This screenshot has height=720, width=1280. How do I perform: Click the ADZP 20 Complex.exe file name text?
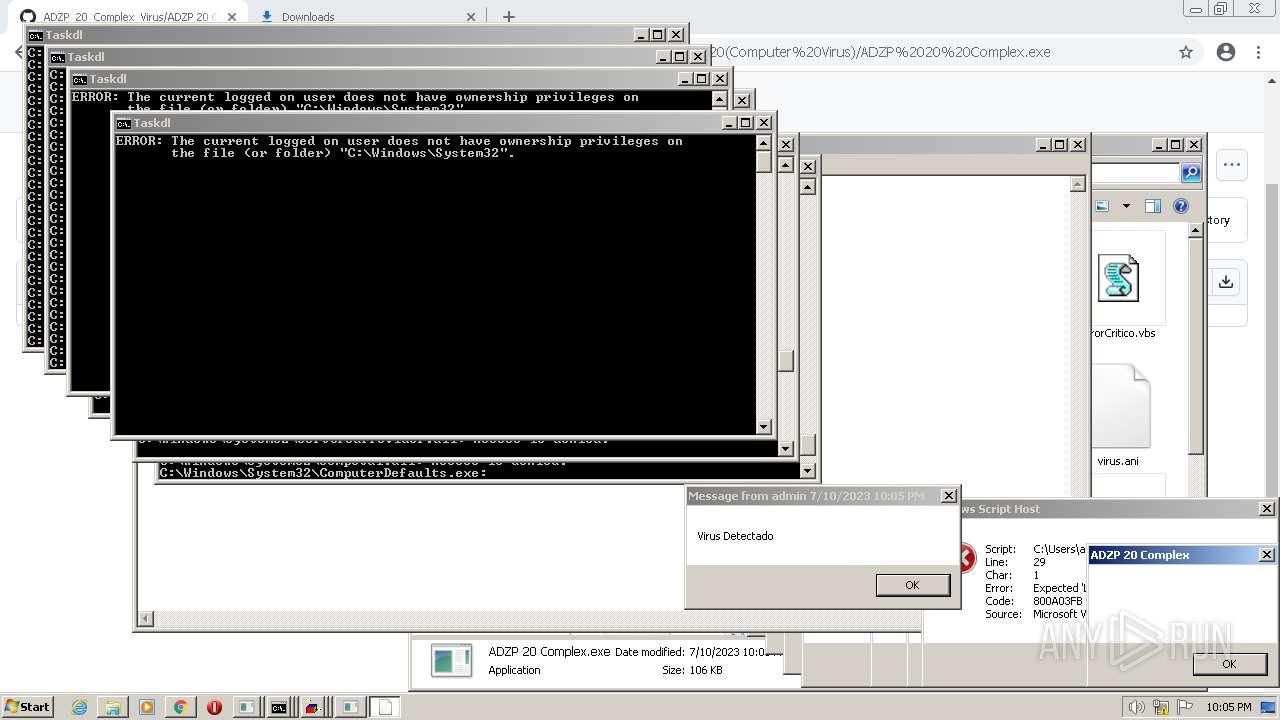click(x=549, y=652)
